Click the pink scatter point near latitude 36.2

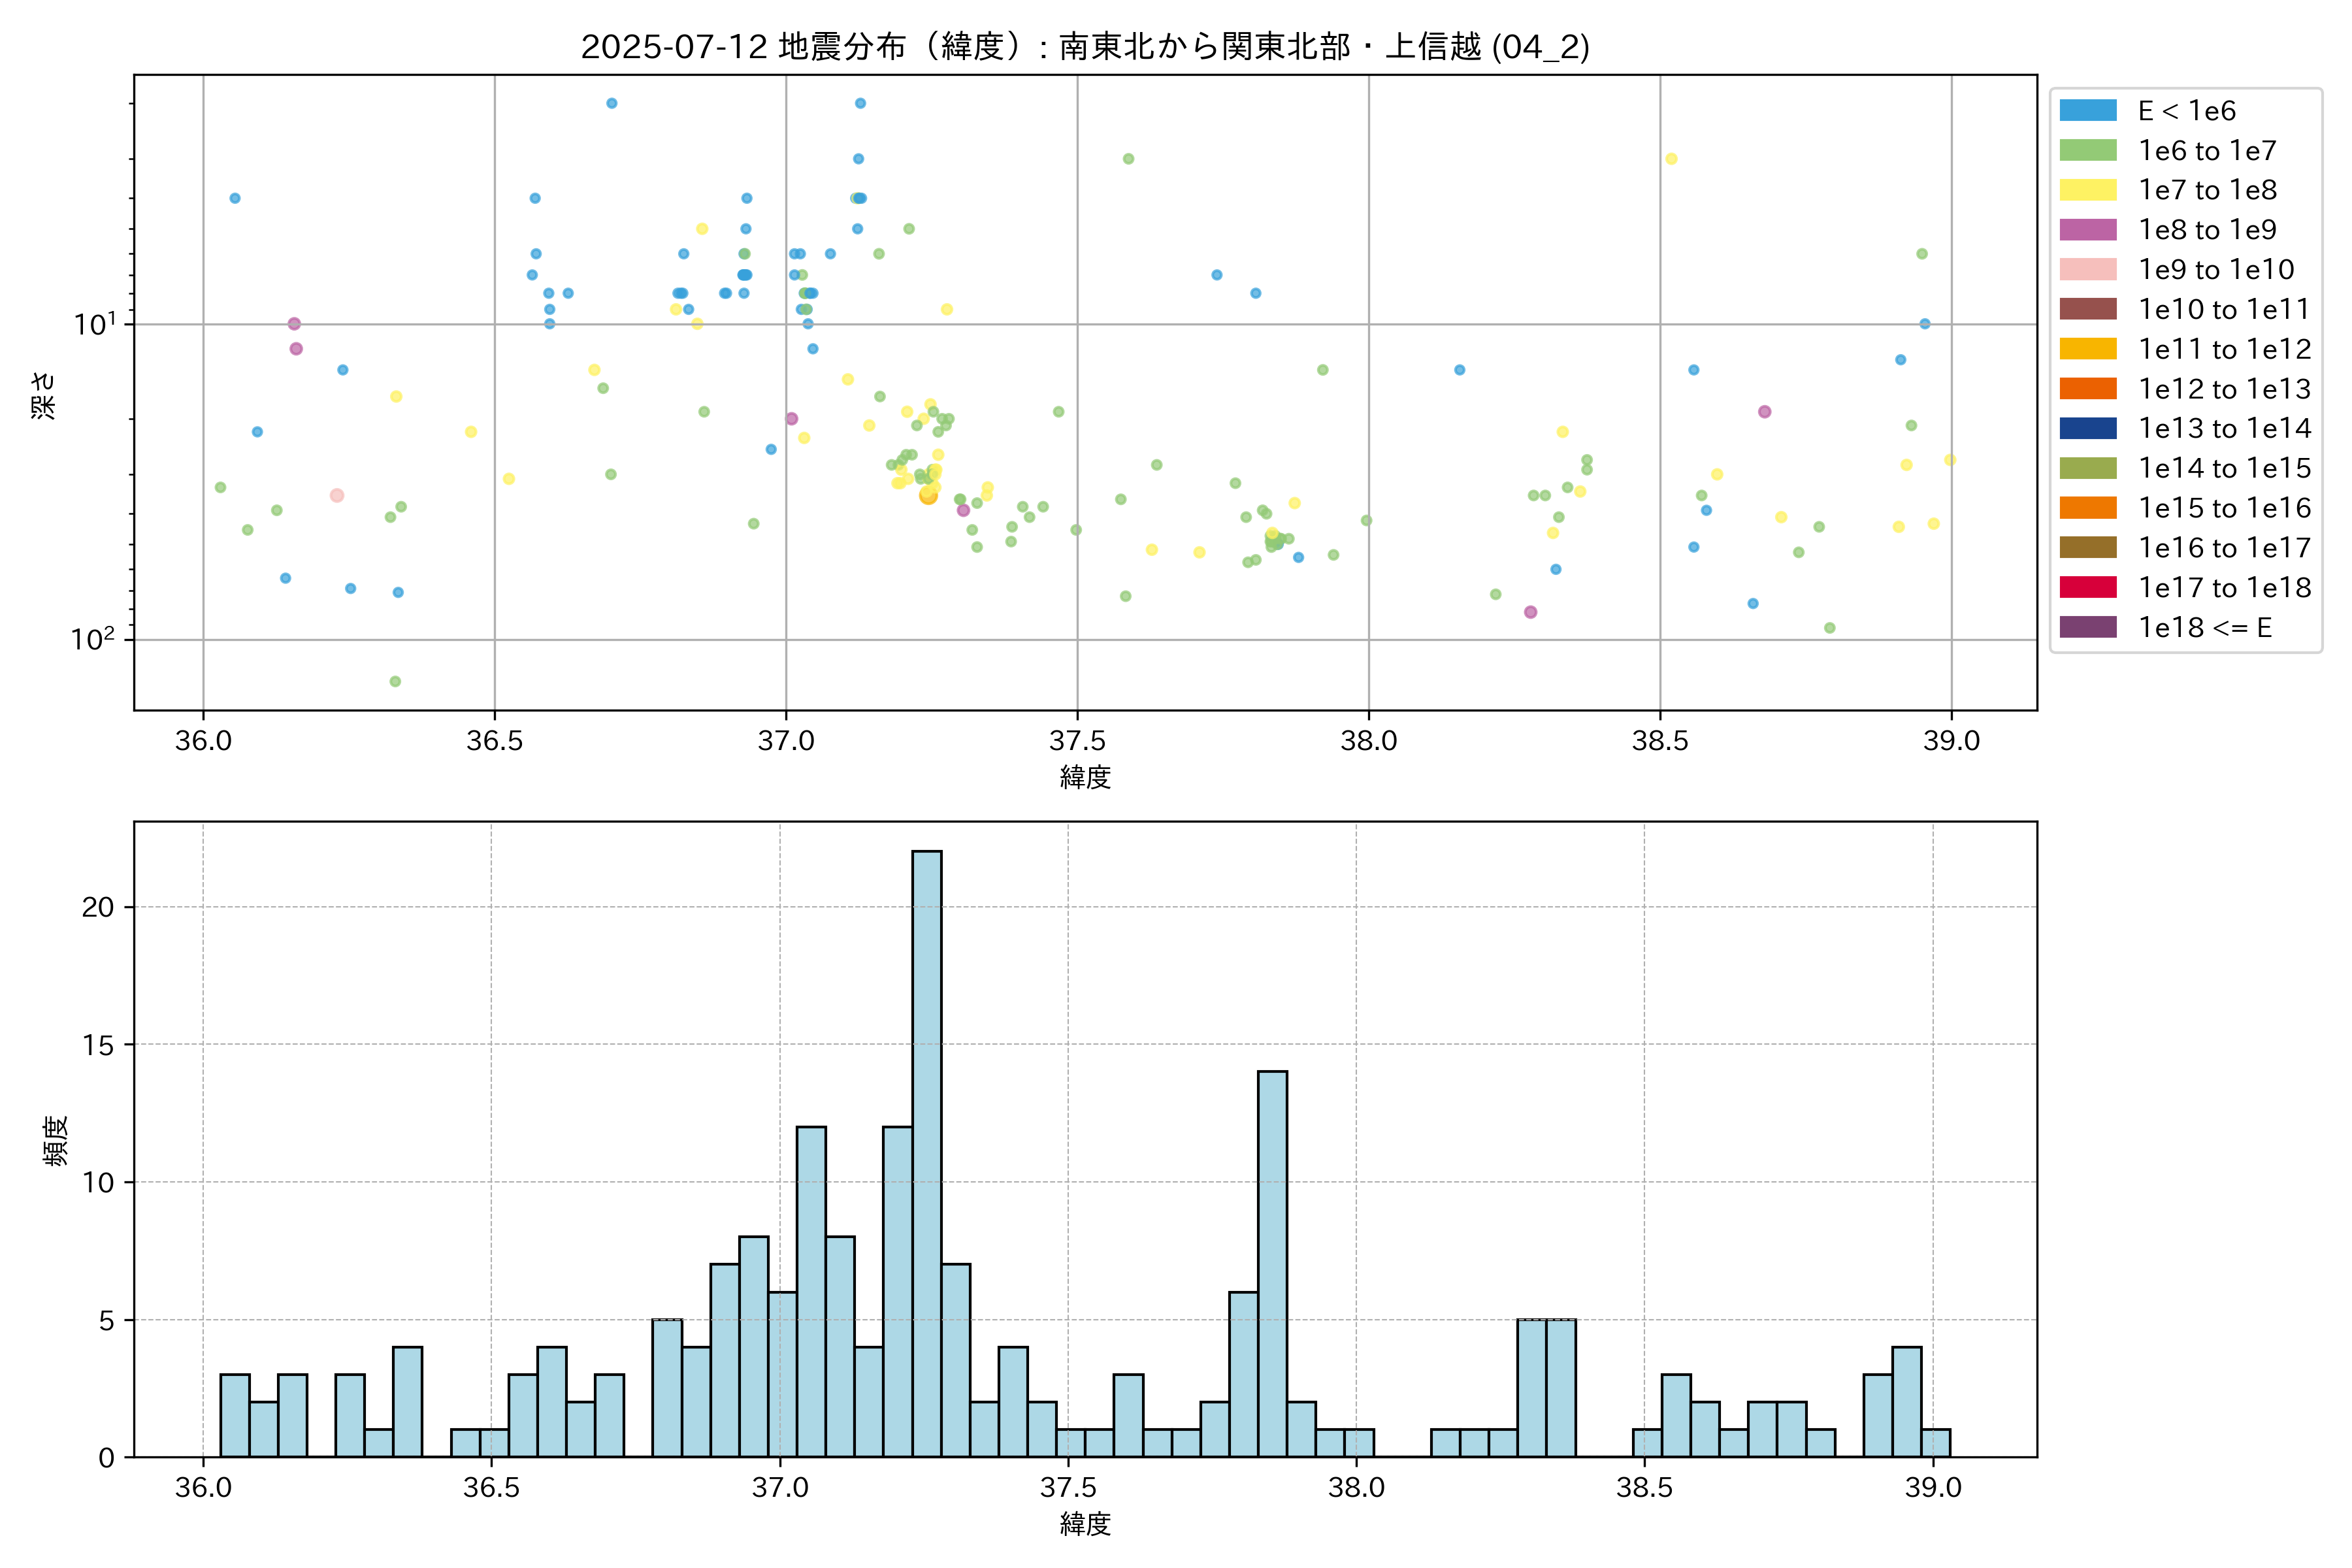coord(337,495)
